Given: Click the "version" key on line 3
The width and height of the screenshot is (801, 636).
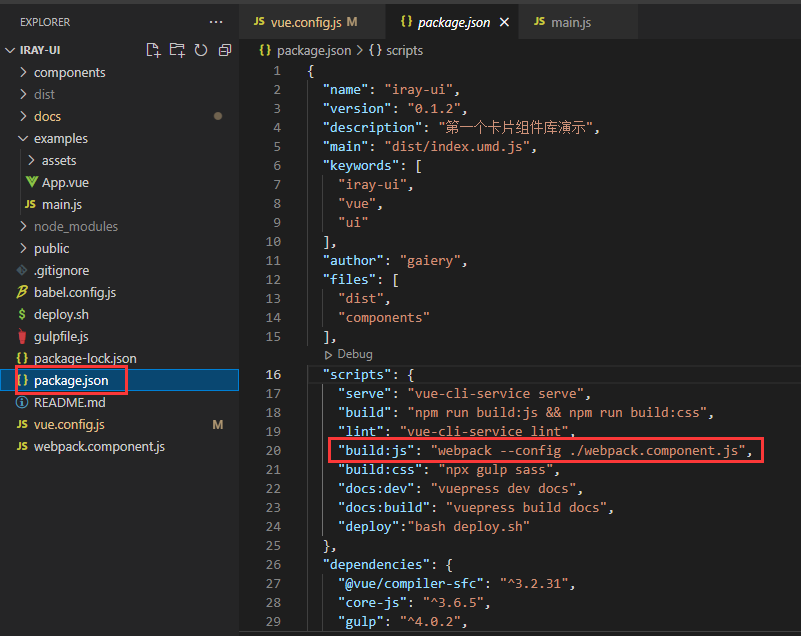Looking at the screenshot, I should point(357,108).
